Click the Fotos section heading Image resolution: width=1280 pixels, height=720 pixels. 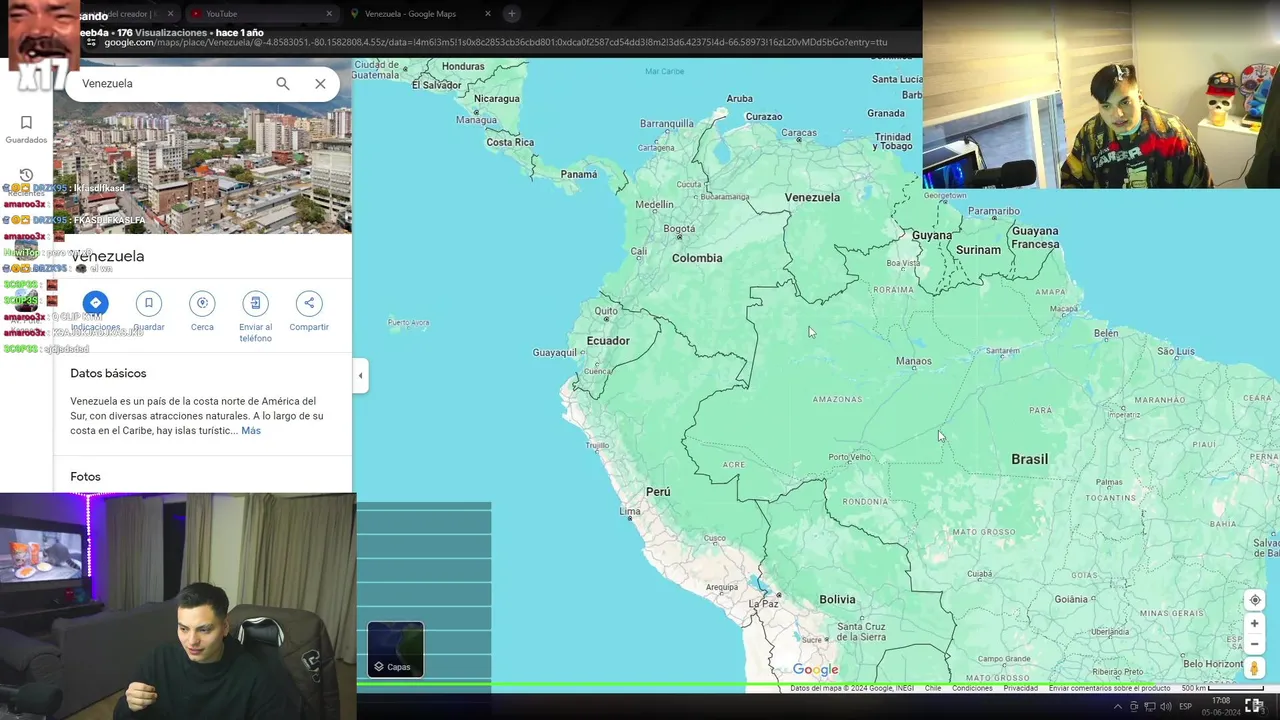tap(85, 477)
